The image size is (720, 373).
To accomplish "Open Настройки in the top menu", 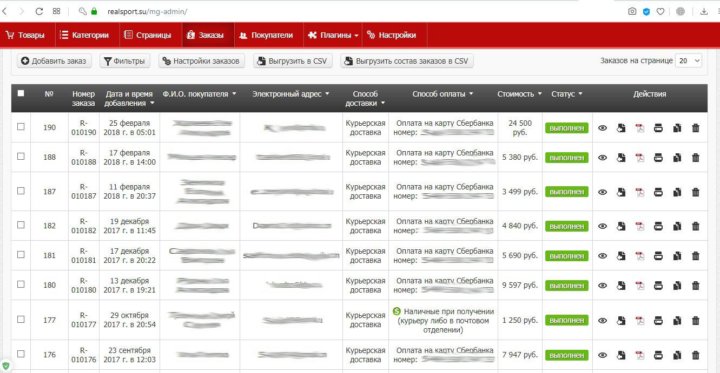I will pos(394,35).
